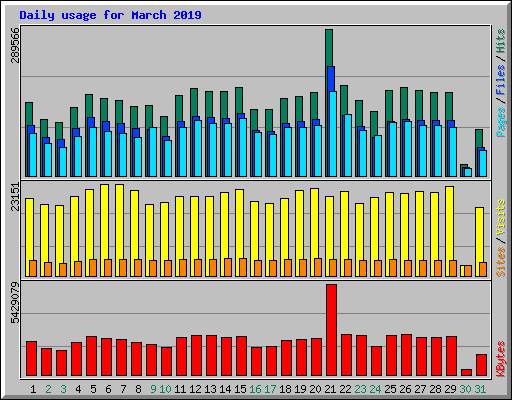Click the yellow Visits bar for day 29
512x400 pixels.
pyautogui.click(x=449, y=223)
